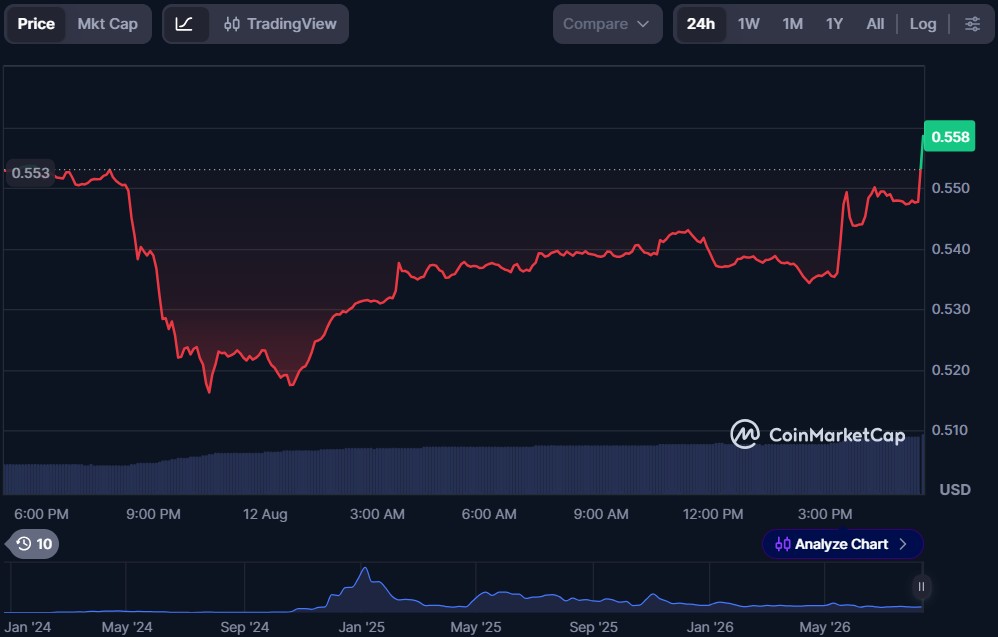Open the chart settings sliders icon
Viewport: 998px width, 637px height.
point(972,24)
